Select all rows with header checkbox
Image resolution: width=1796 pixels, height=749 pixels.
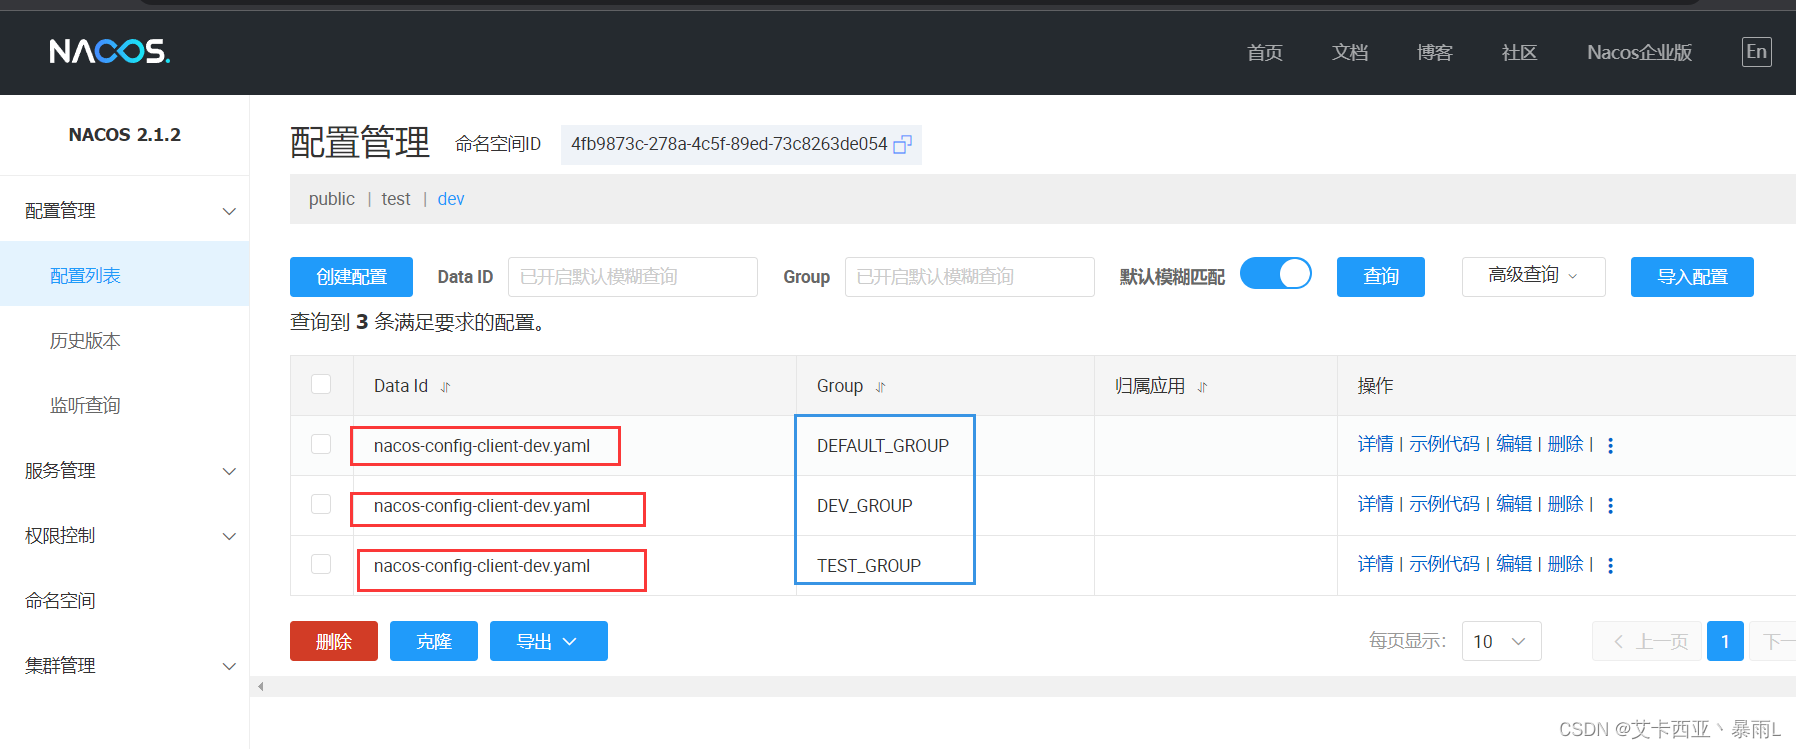click(x=321, y=384)
